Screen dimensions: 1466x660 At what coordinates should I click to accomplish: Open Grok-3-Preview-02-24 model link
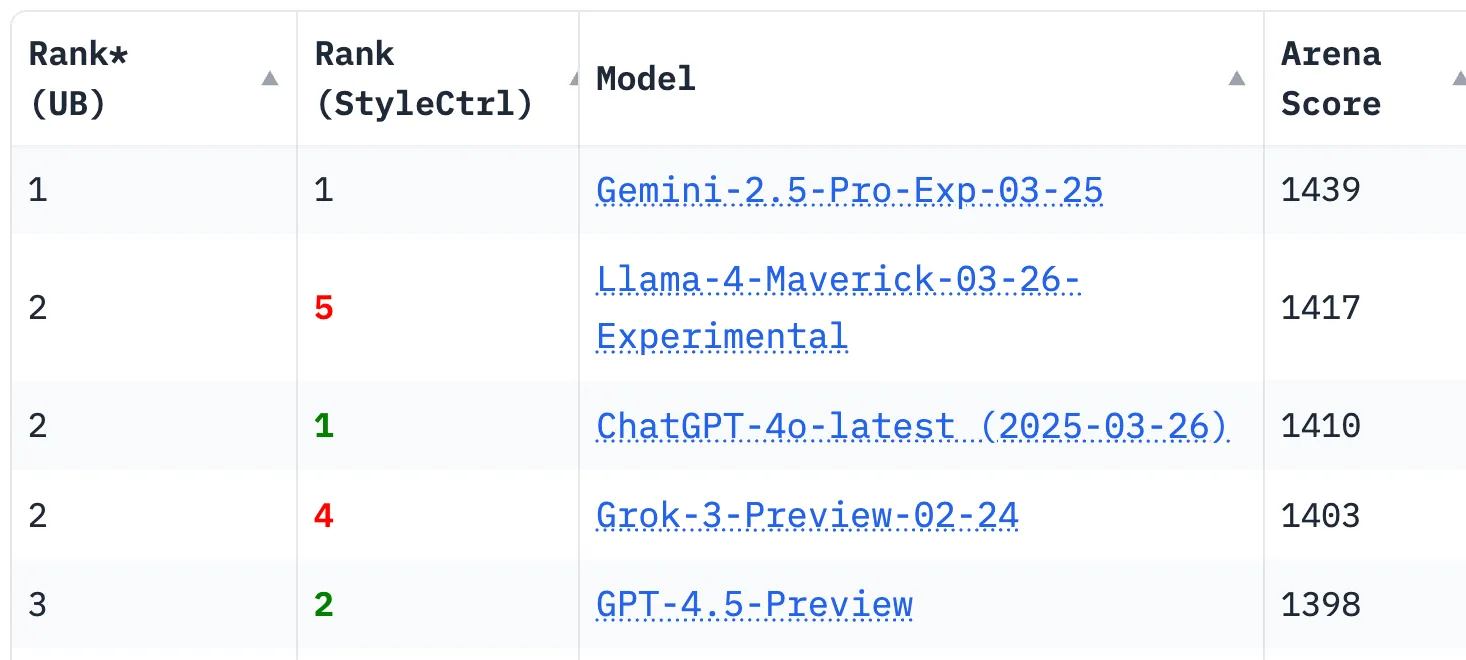click(x=807, y=516)
